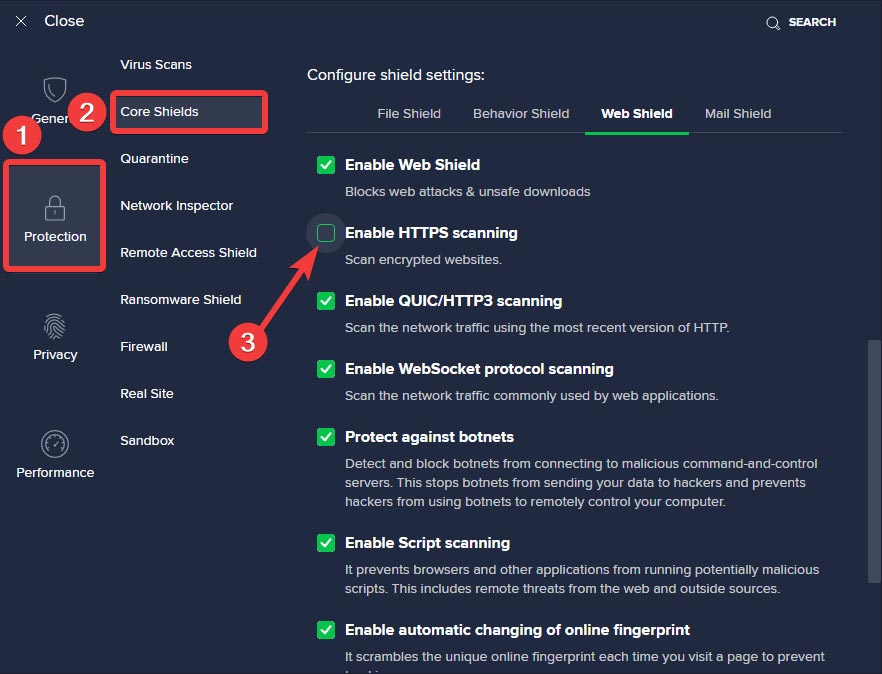Click the X close icon top left
The image size is (882, 674).
tap(21, 20)
